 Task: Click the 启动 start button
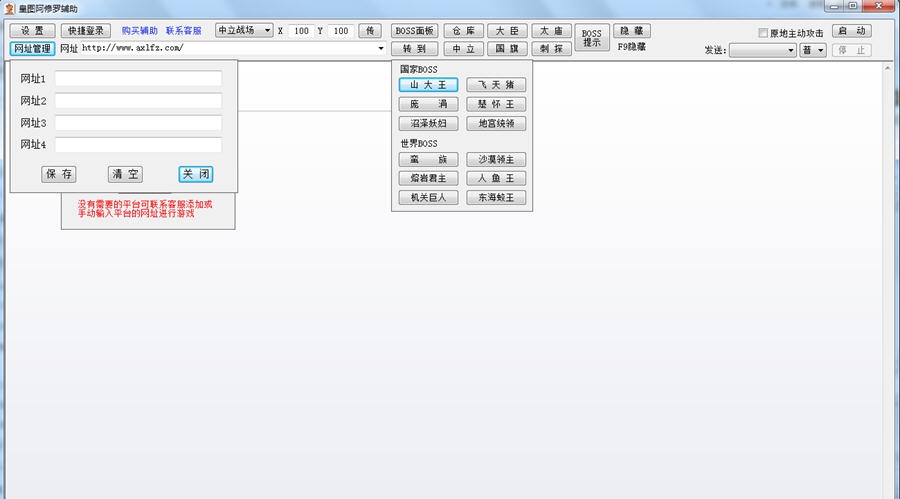pyautogui.click(x=852, y=31)
